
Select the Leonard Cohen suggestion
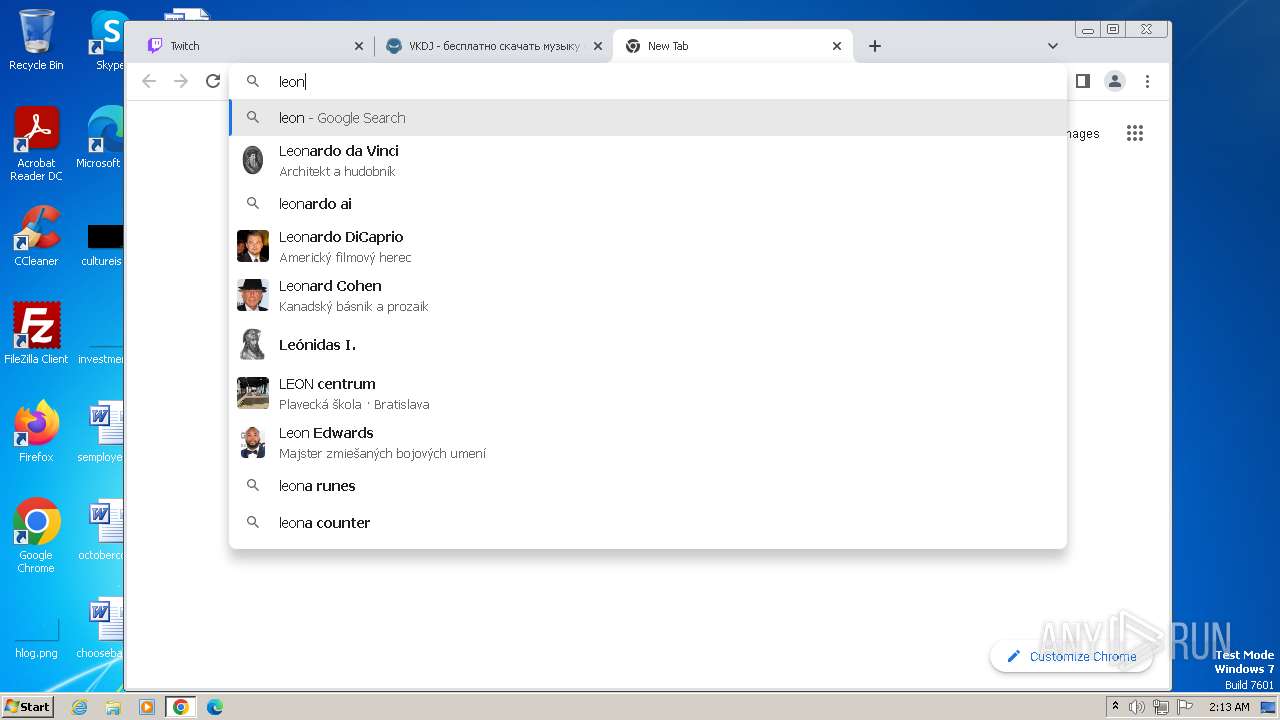[x=648, y=295]
